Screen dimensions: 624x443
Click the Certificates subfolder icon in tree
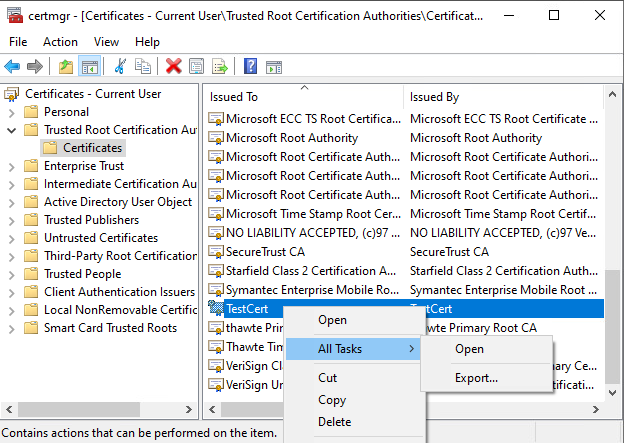[50, 148]
